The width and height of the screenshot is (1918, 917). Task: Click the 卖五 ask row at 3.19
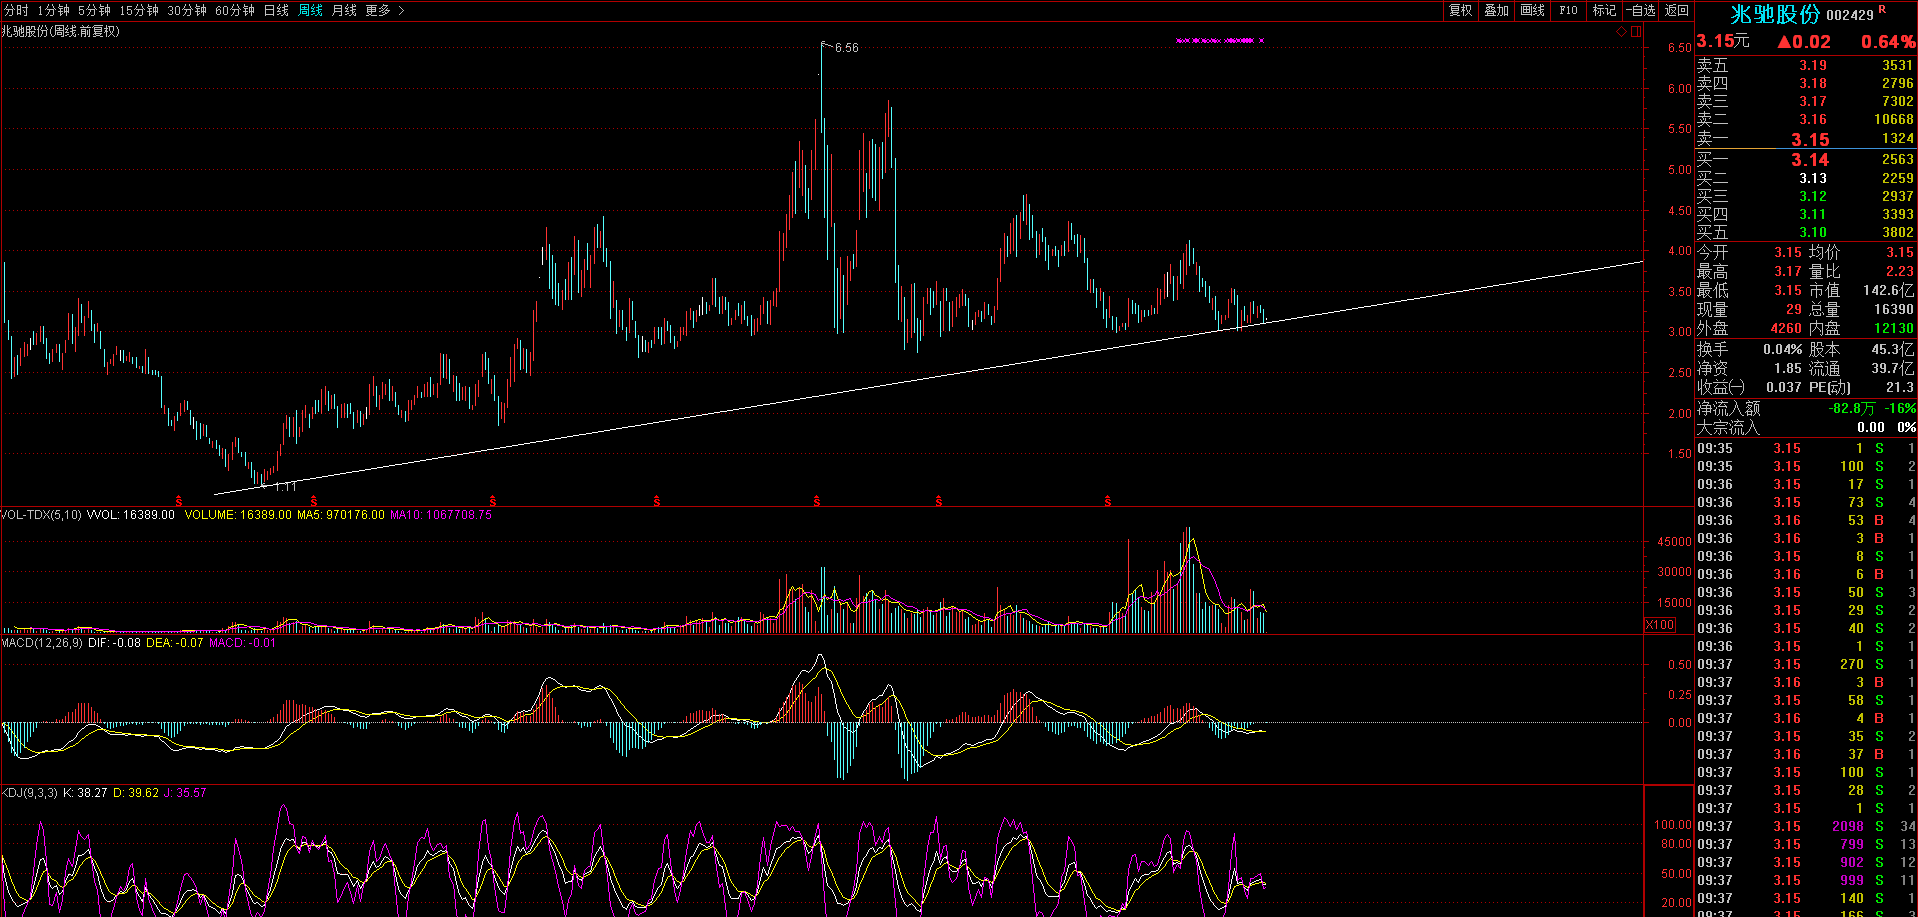coord(1805,65)
